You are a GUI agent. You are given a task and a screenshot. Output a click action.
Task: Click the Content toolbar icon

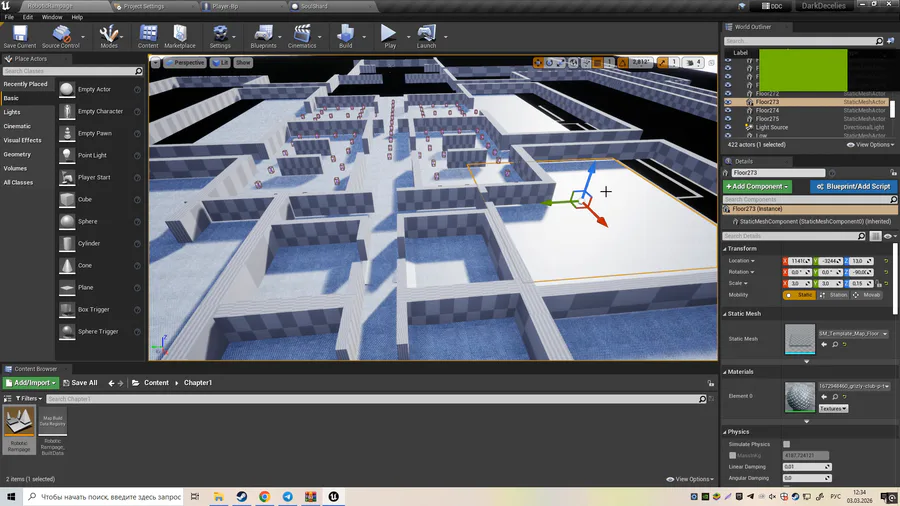click(148, 37)
